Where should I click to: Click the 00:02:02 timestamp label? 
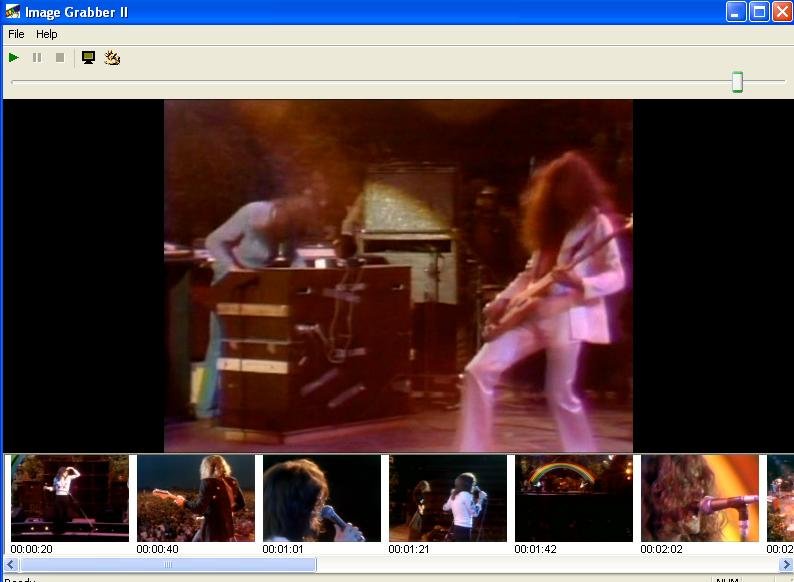point(661,549)
